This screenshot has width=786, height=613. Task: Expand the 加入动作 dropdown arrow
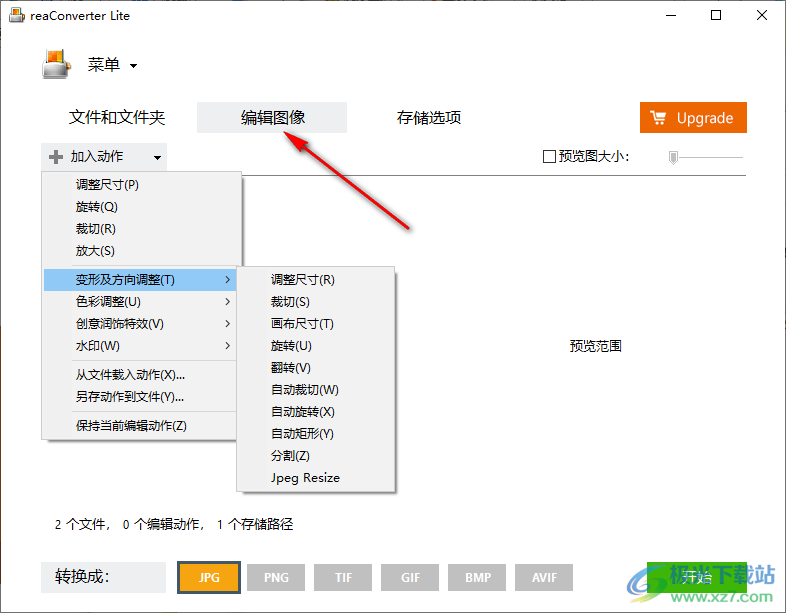pyautogui.click(x=157, y=157)
